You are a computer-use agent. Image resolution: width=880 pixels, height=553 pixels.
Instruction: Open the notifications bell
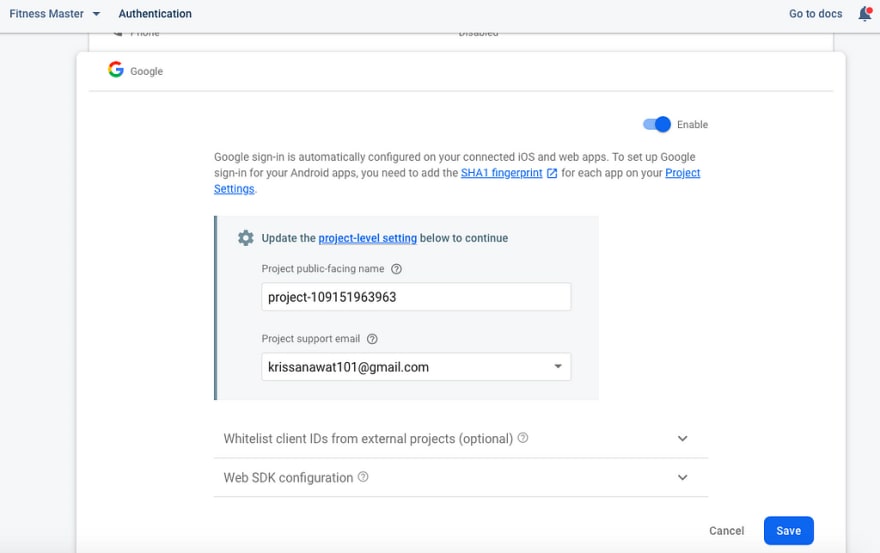(865, 13)
